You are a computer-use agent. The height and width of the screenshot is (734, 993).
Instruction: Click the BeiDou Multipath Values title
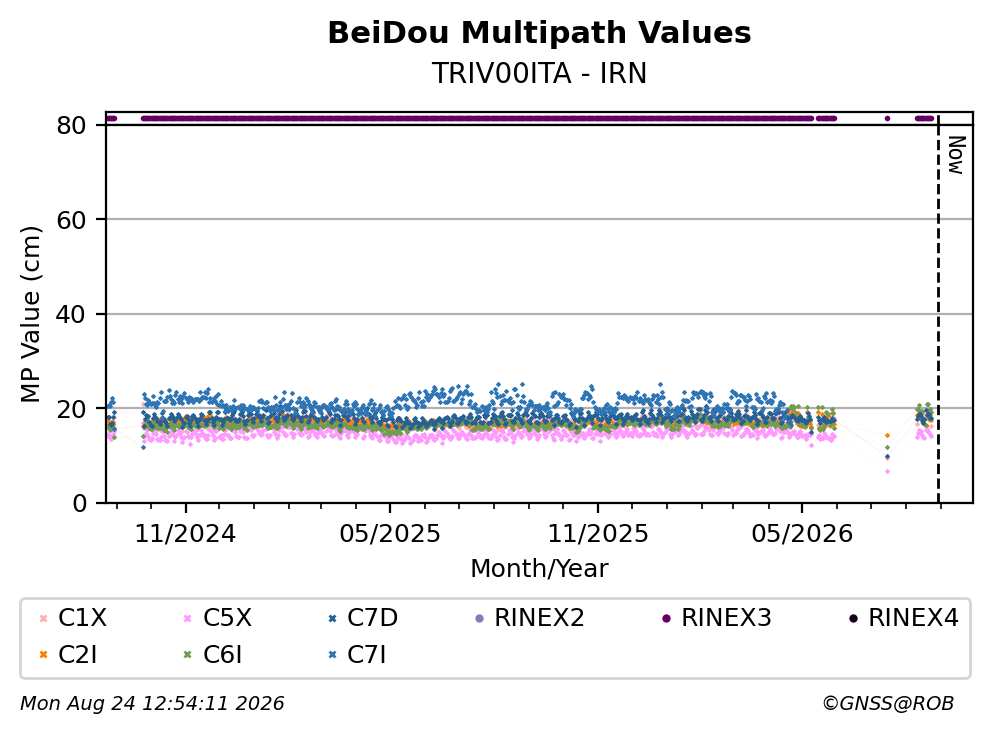pos(539,33)
